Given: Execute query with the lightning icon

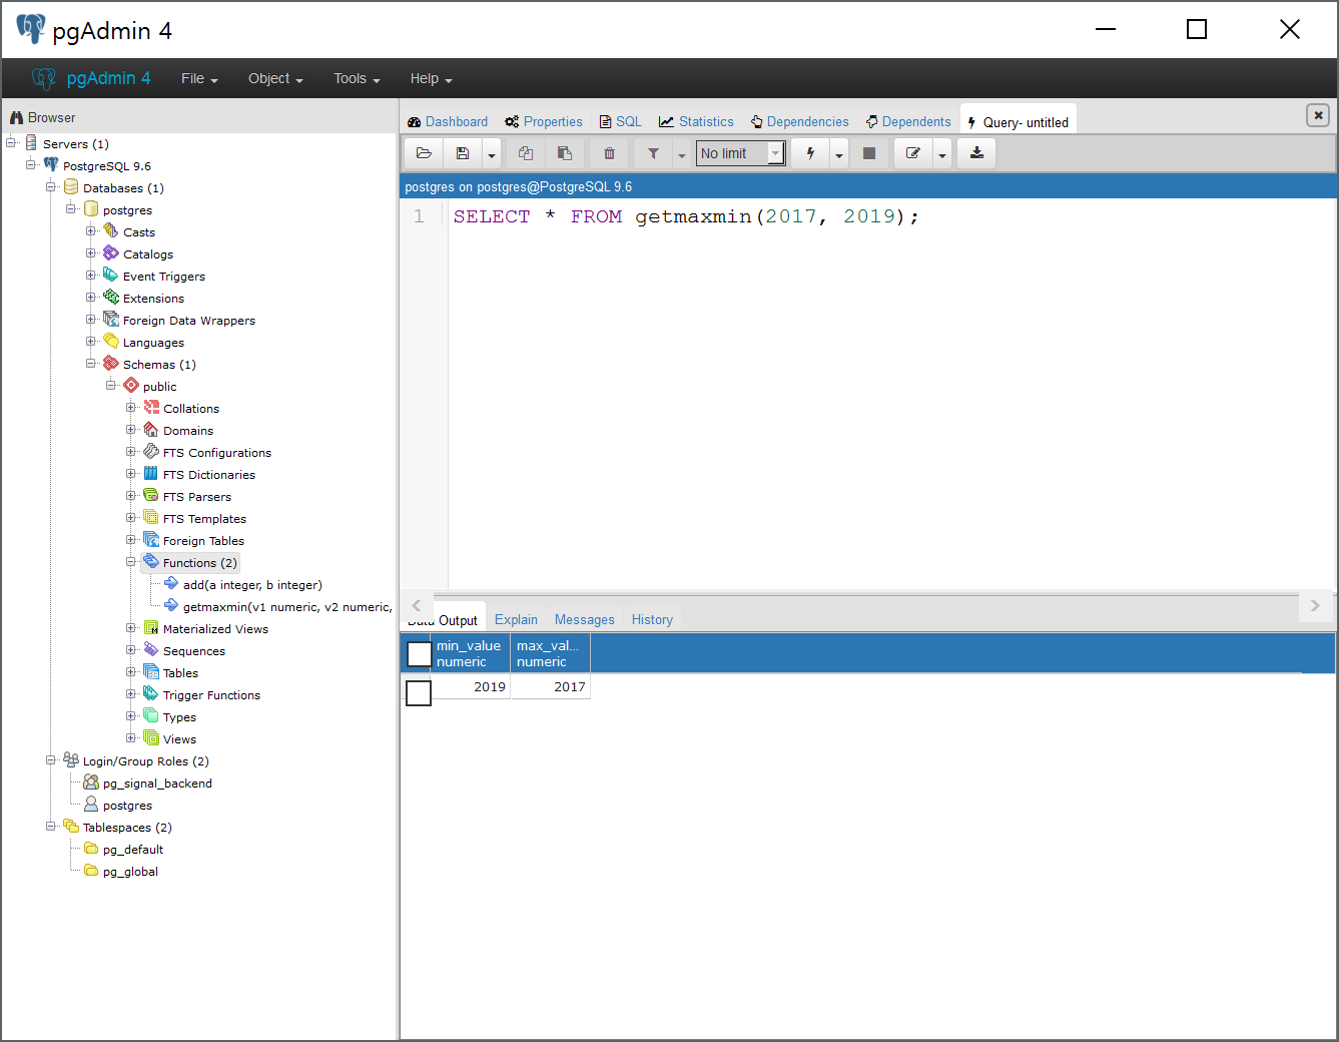Looking at the screenshot, I should (811, 153).
